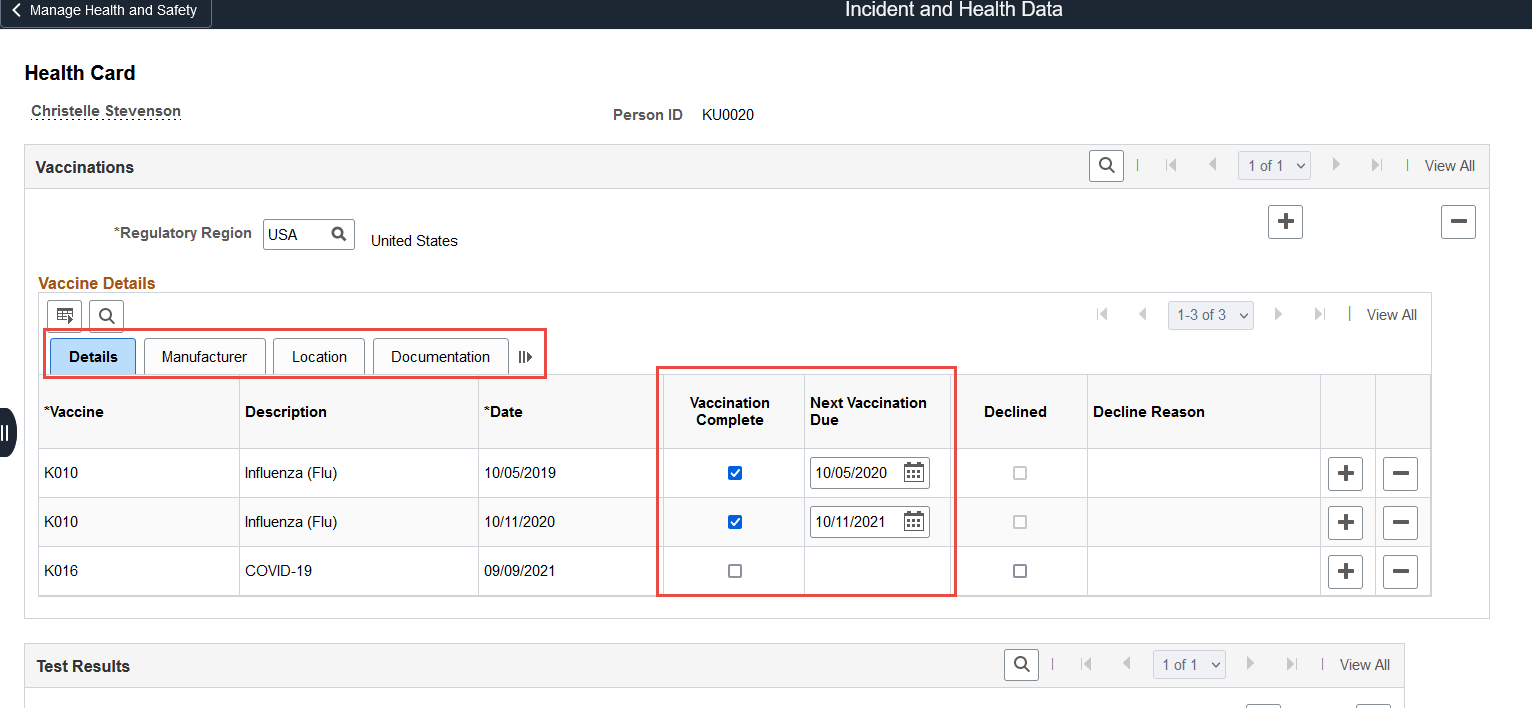Image resolution: width=1532 pixels, height=708 pixels.
Task: Open the Vaccinations '1 of 1' row dropdown
Action: 1273,166
